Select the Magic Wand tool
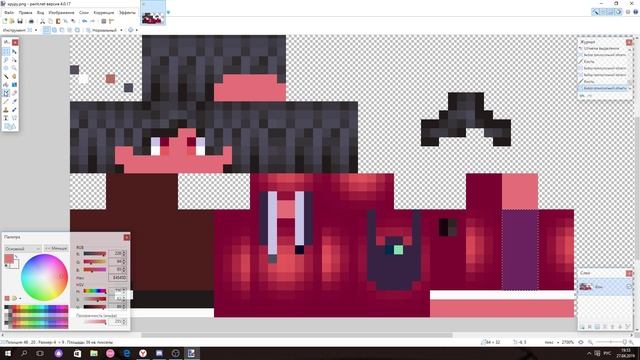 pos(6,76)
